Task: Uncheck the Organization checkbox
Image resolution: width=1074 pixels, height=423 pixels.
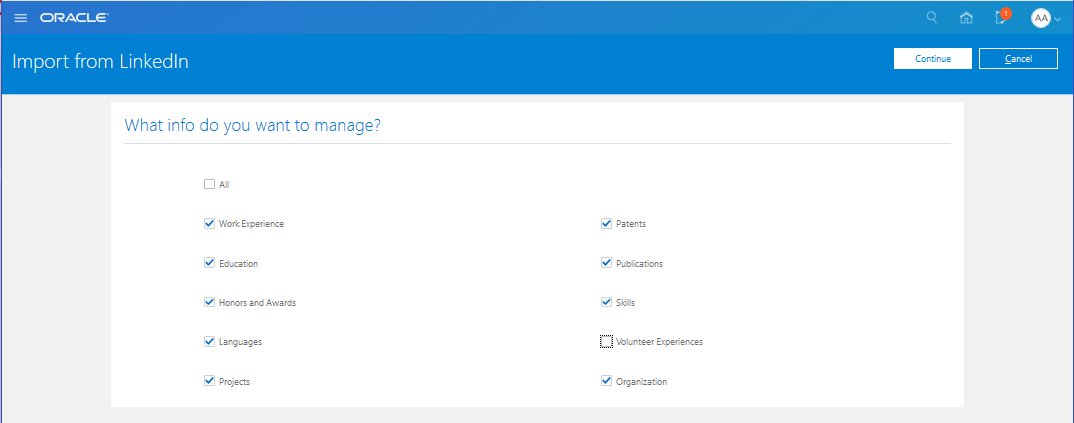Action: pos(606,381)
